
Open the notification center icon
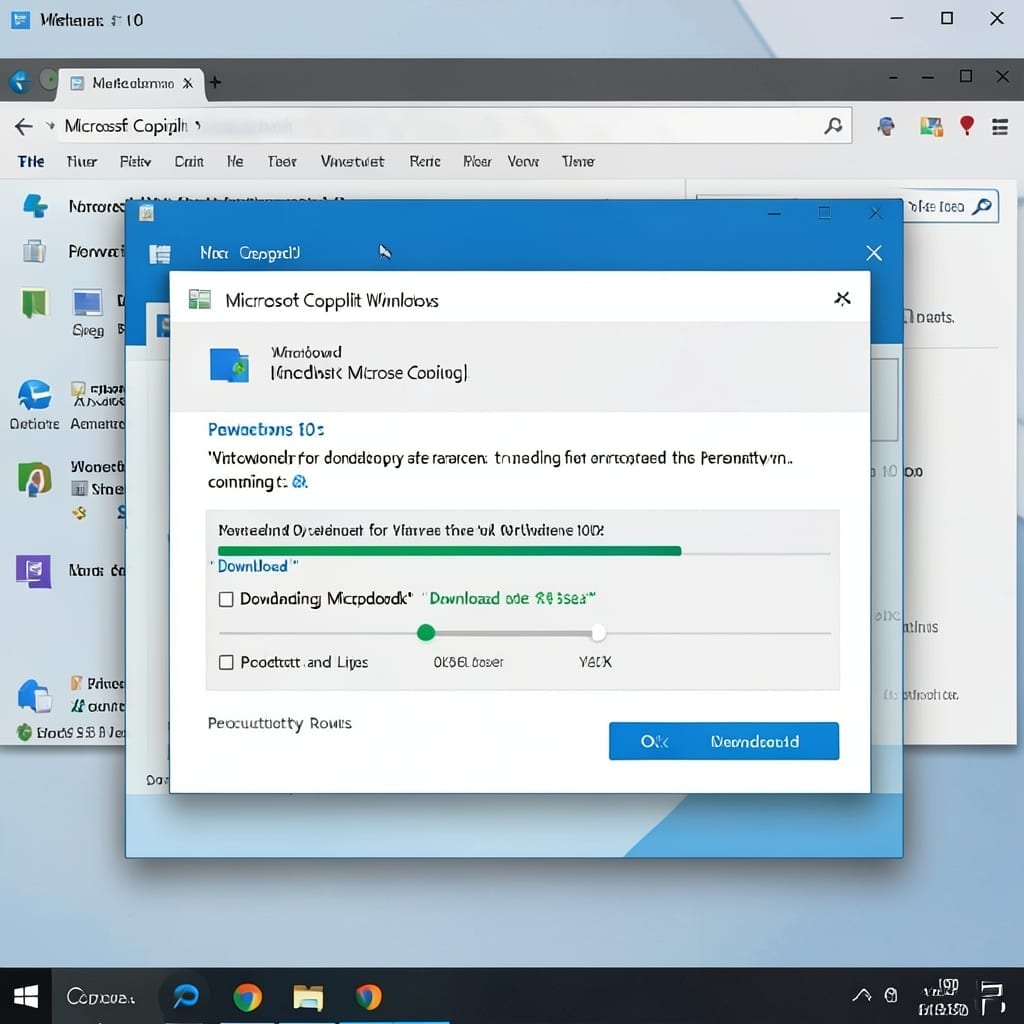pos(992,997)
